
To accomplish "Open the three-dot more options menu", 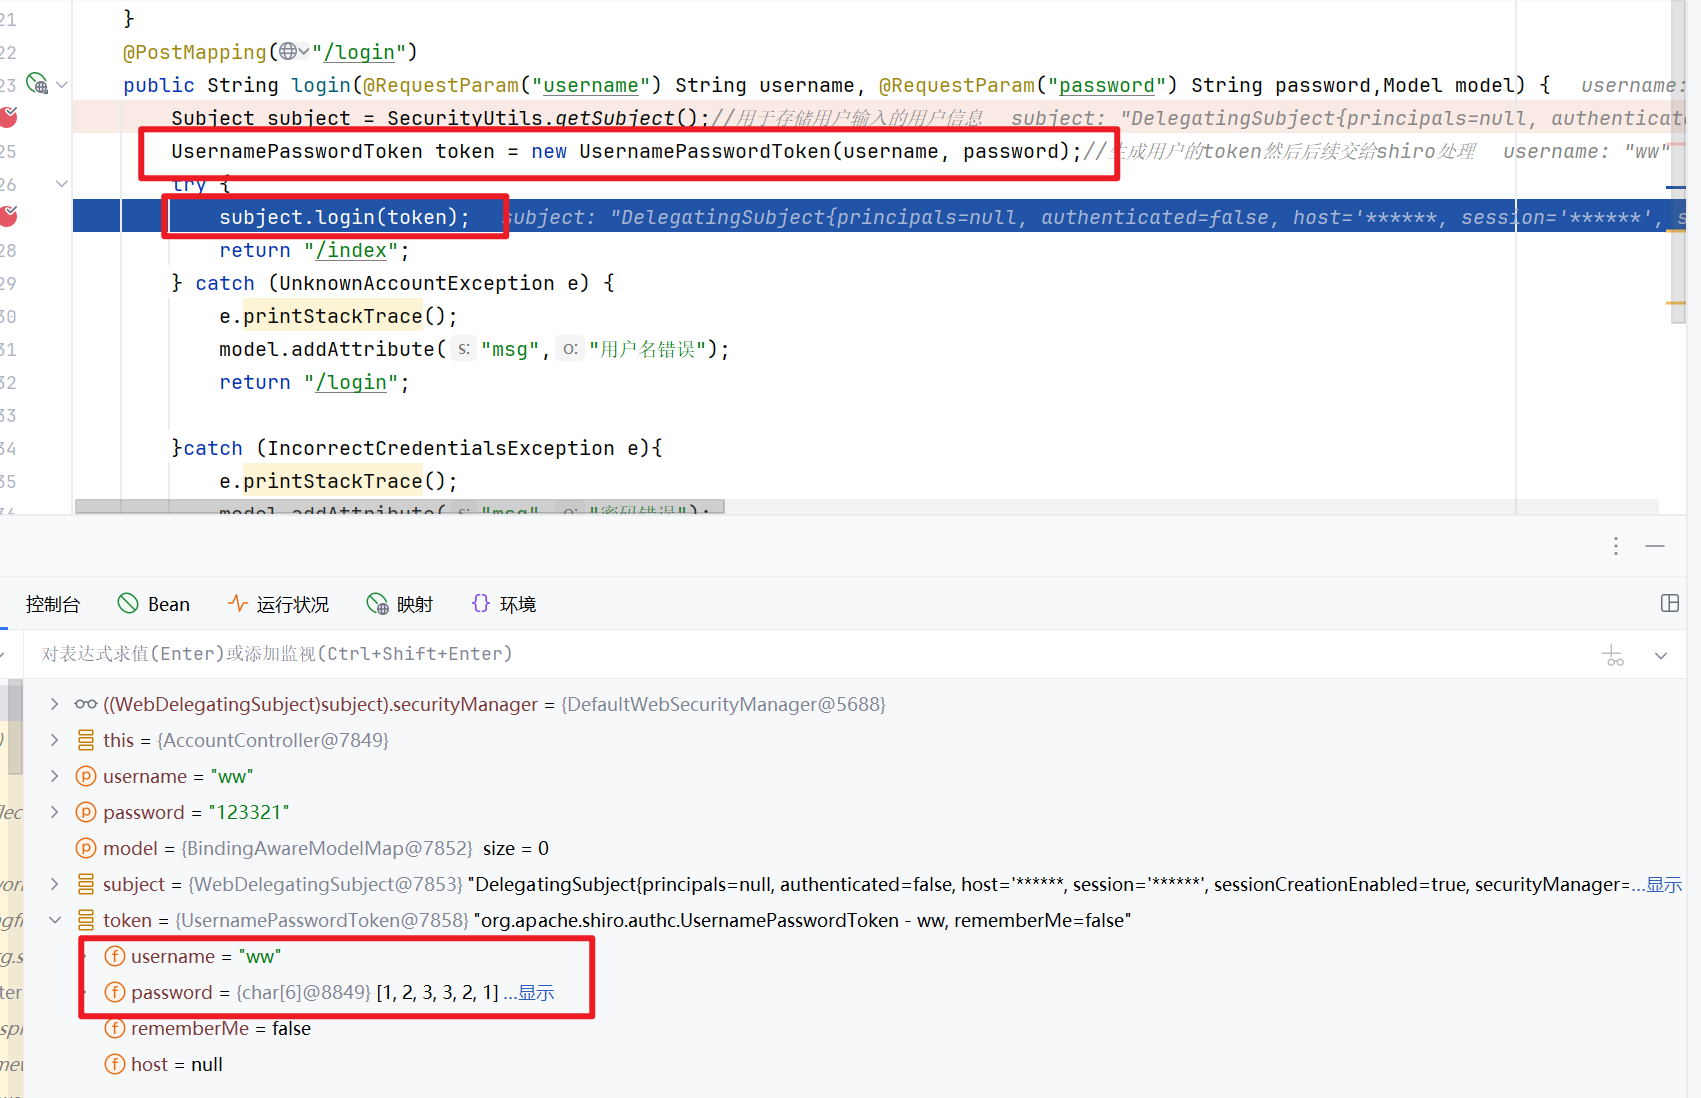I will [1616, 546].
